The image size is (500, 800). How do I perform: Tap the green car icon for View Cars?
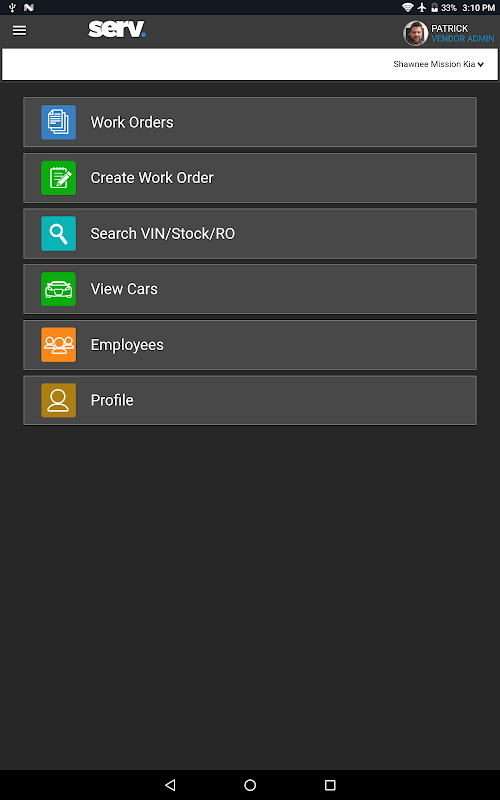(x=59, y=289)
